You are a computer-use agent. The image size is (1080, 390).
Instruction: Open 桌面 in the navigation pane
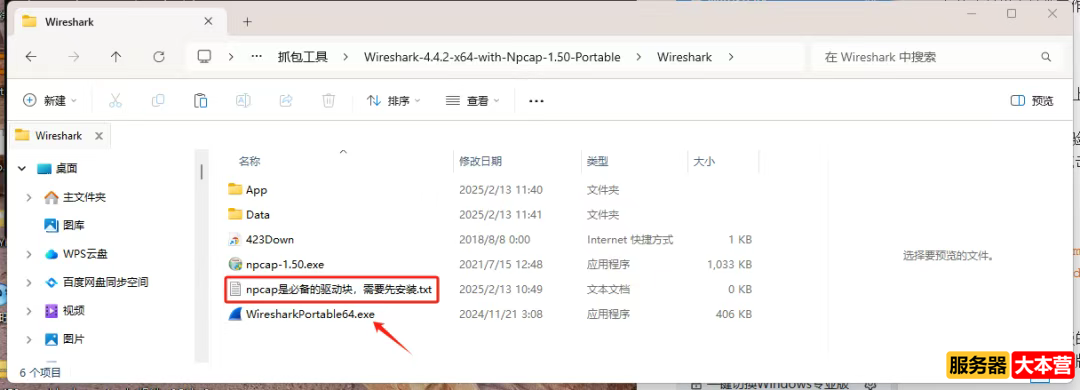pos(67,168)
